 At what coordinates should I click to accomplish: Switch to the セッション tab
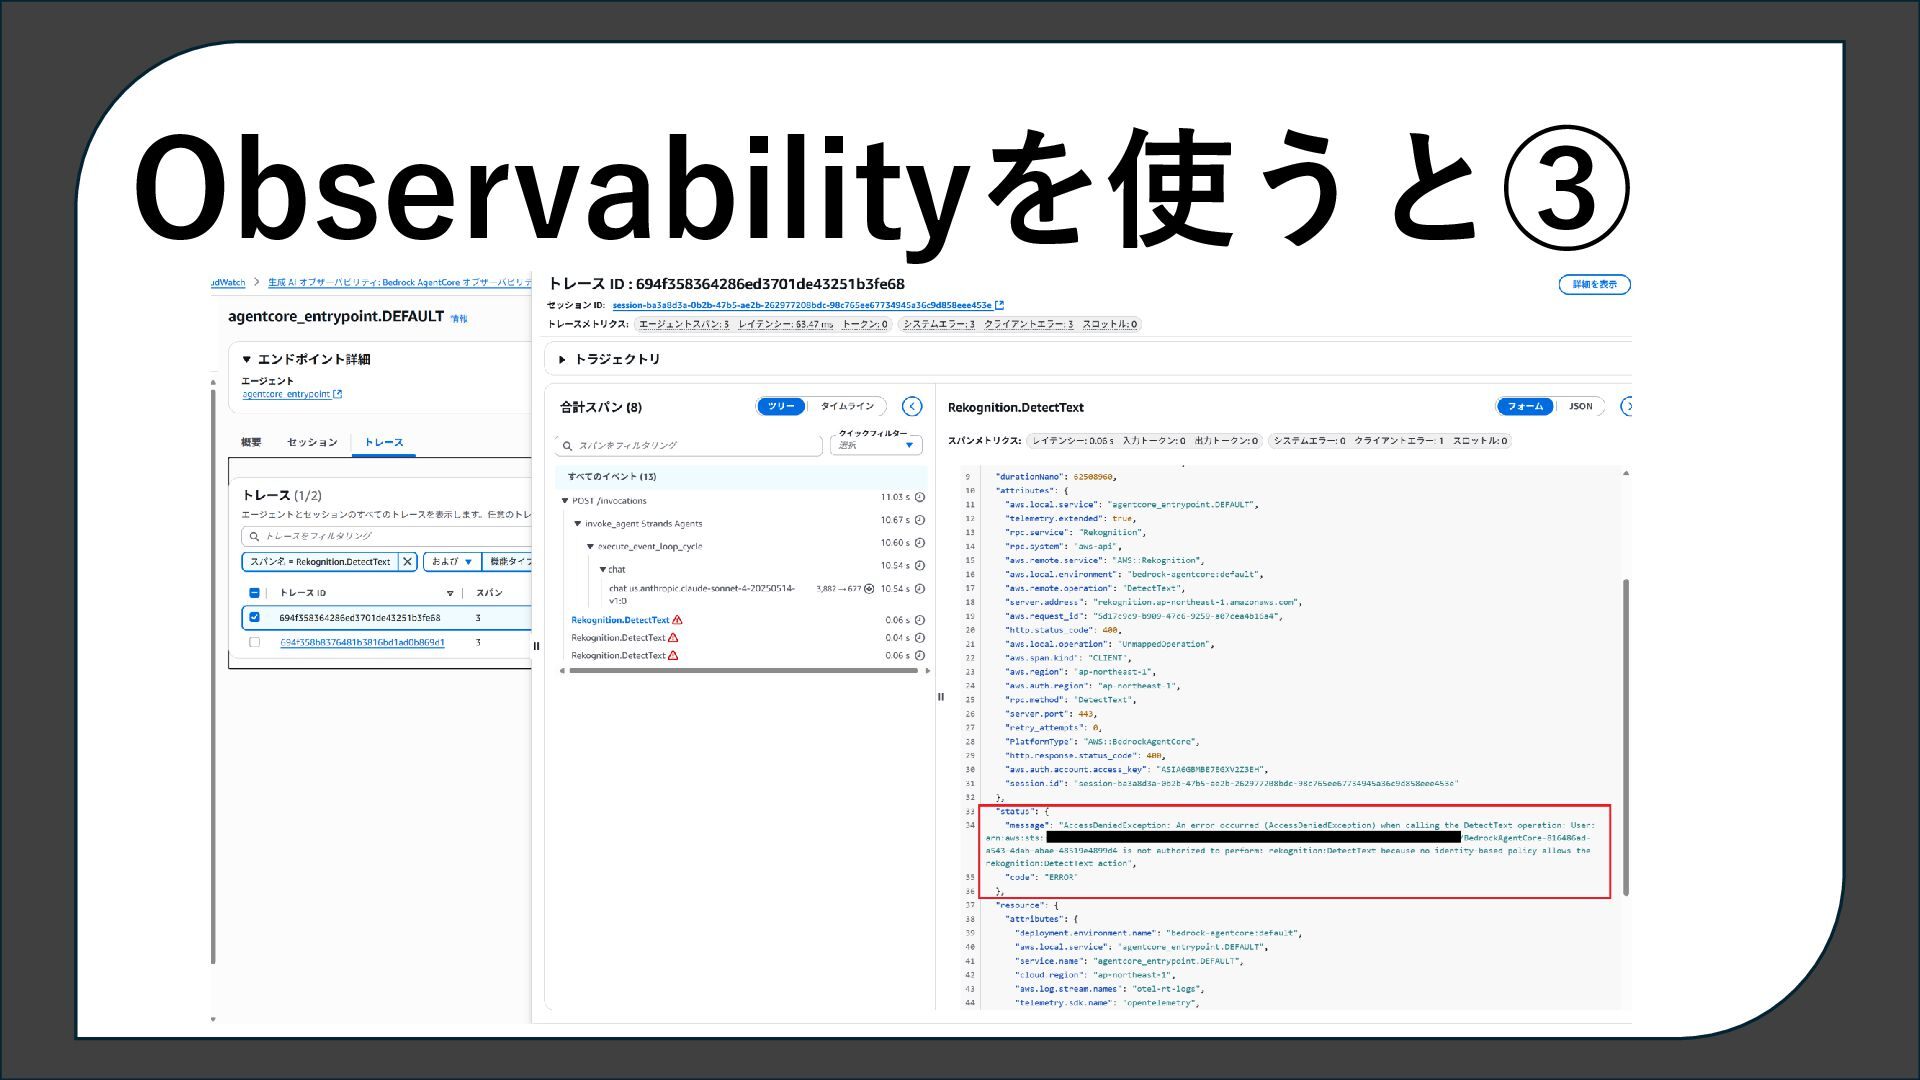(312, 442)
